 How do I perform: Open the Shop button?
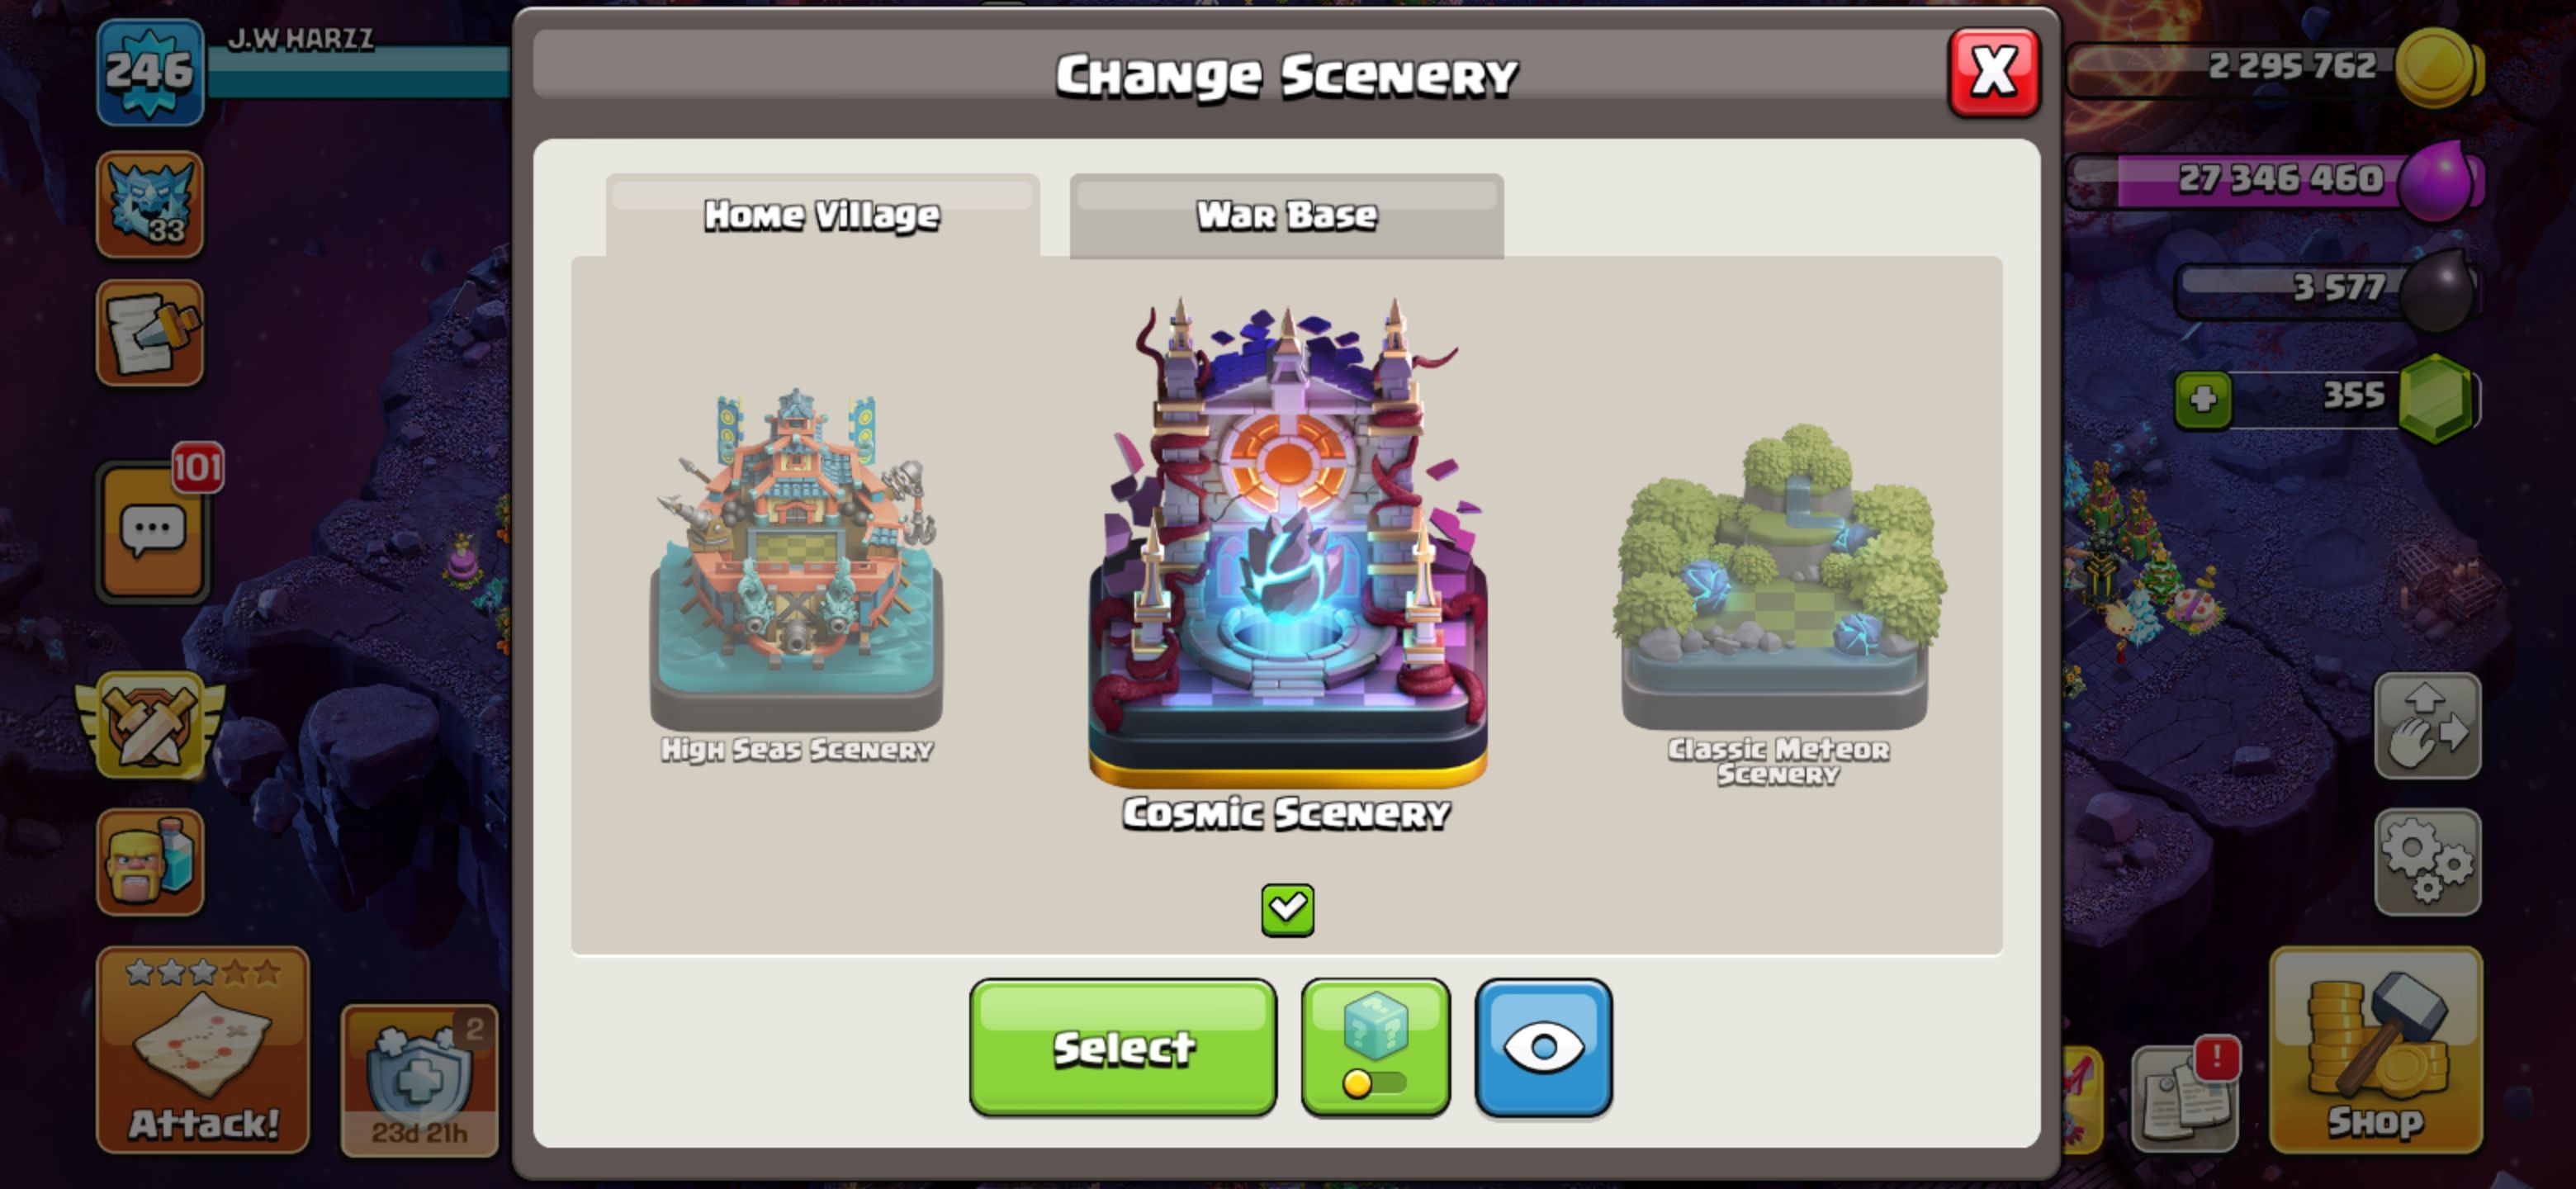click(x=2376, y=1050)
